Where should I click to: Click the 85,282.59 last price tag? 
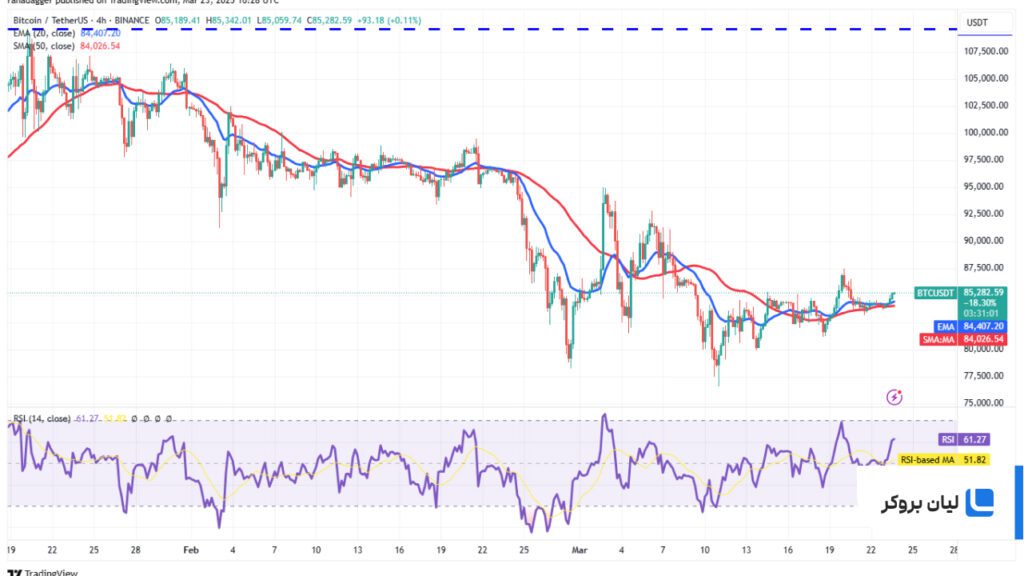[x=983, y=292]
